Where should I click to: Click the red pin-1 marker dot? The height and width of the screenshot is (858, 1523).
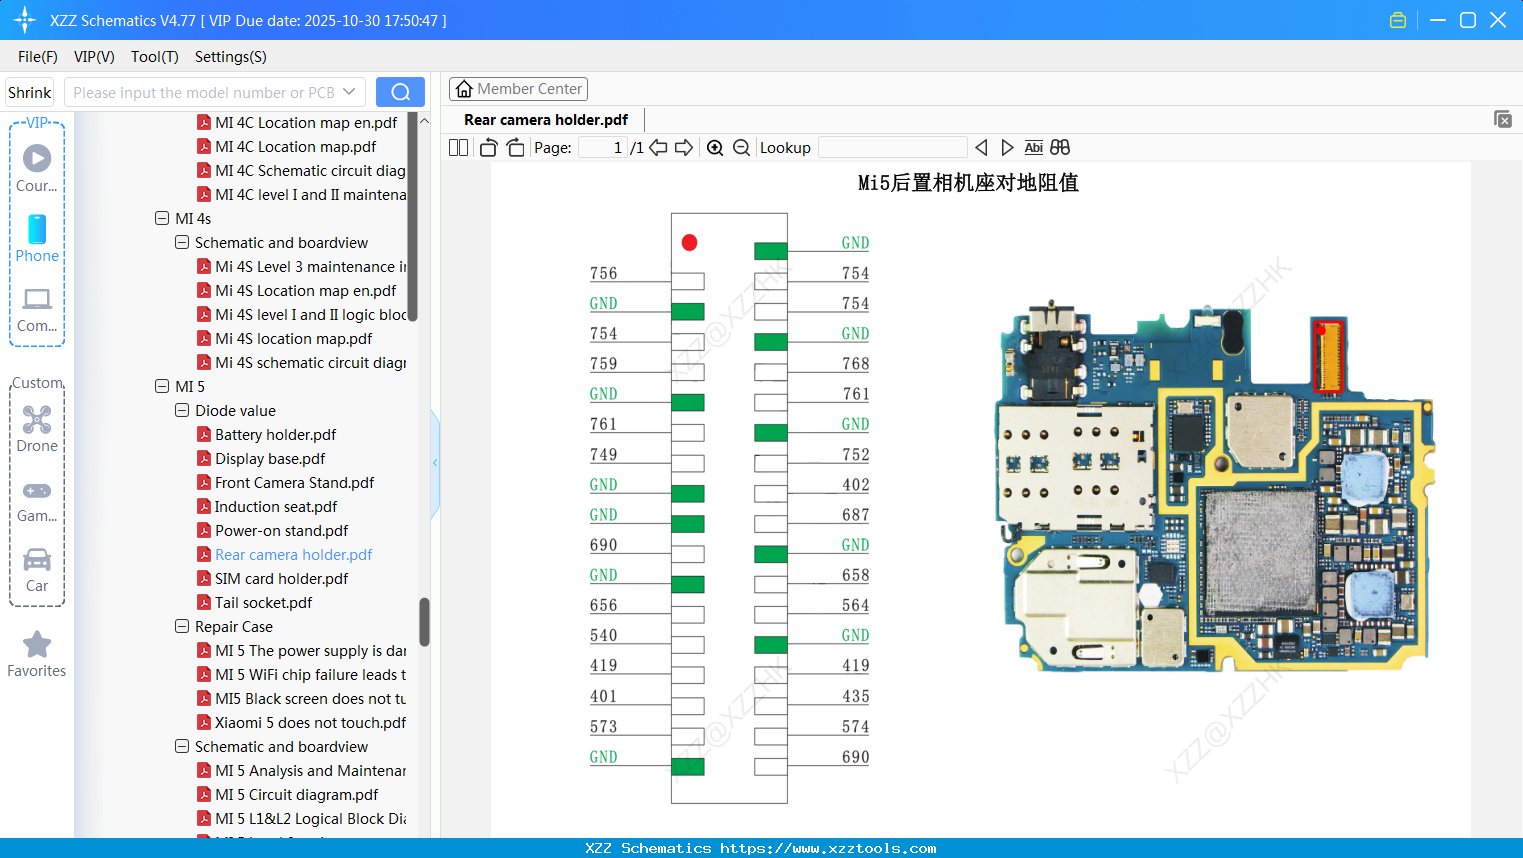pyautogui.click(x=689, y=242)
